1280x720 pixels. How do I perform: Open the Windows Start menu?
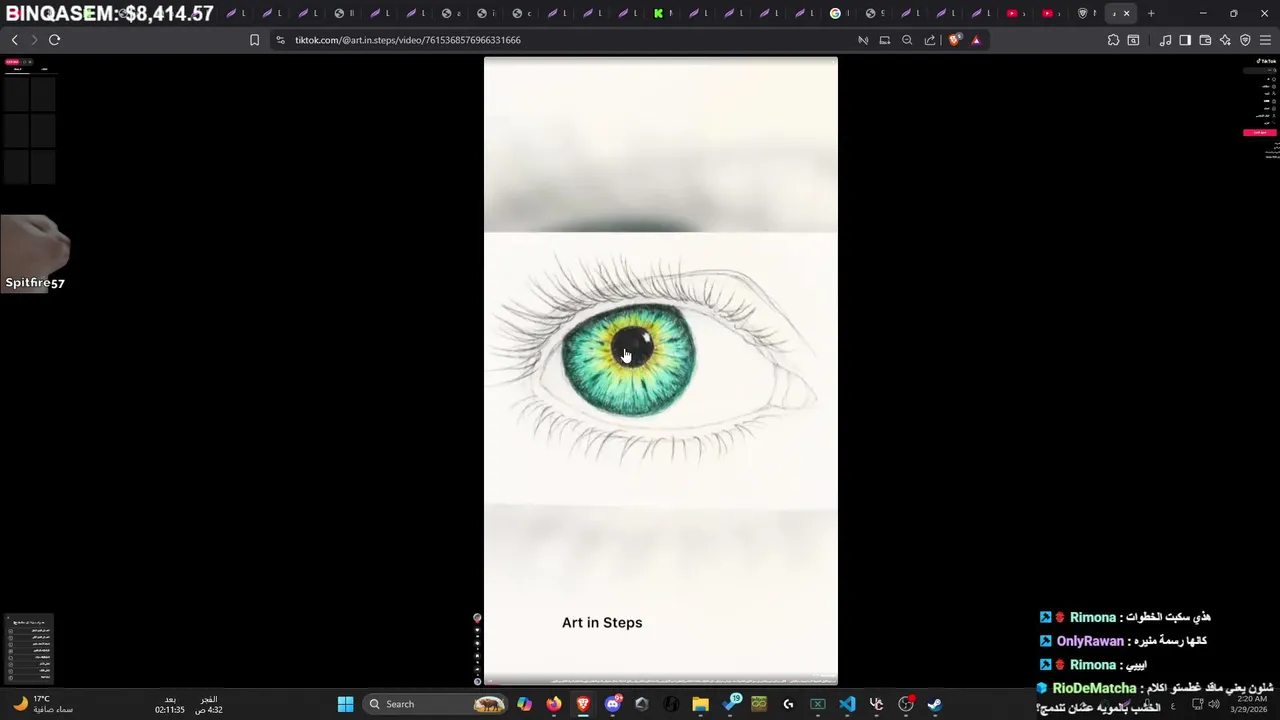pyautogui.click(x=345, y=704)
